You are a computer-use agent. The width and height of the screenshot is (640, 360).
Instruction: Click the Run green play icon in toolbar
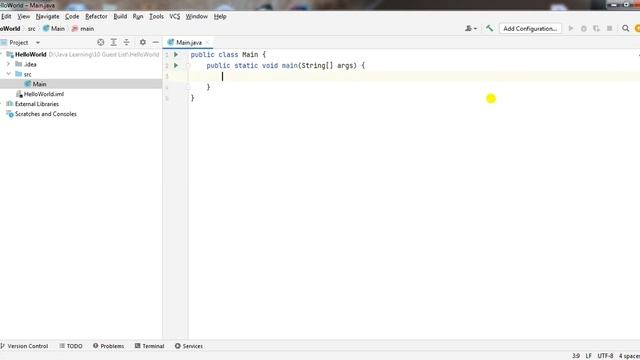click(x=571, y=28)
